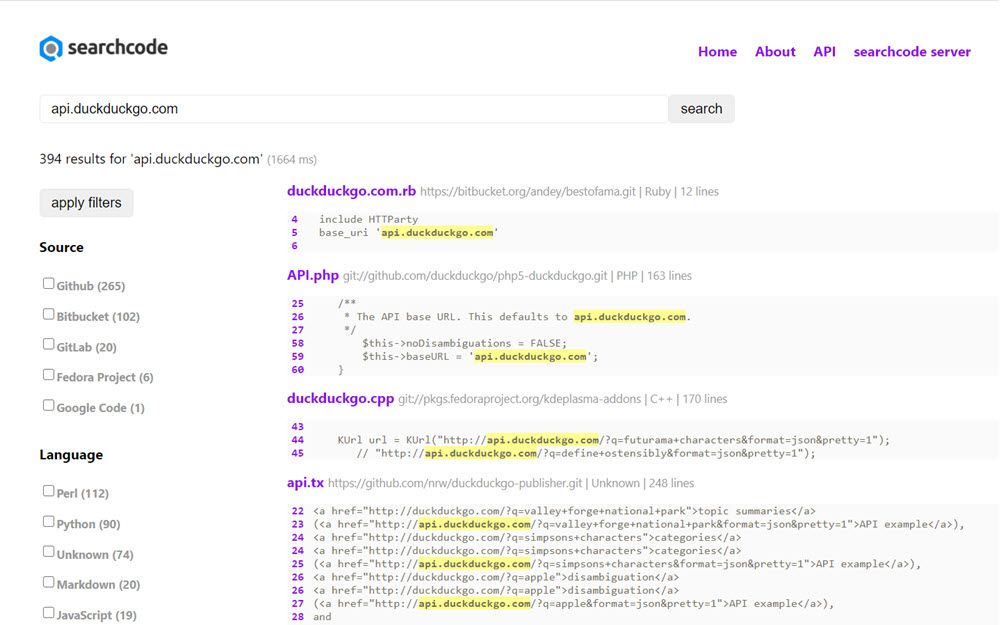Select the Fedora Project checkbox

pyautogui.click(x=49, y=375)
